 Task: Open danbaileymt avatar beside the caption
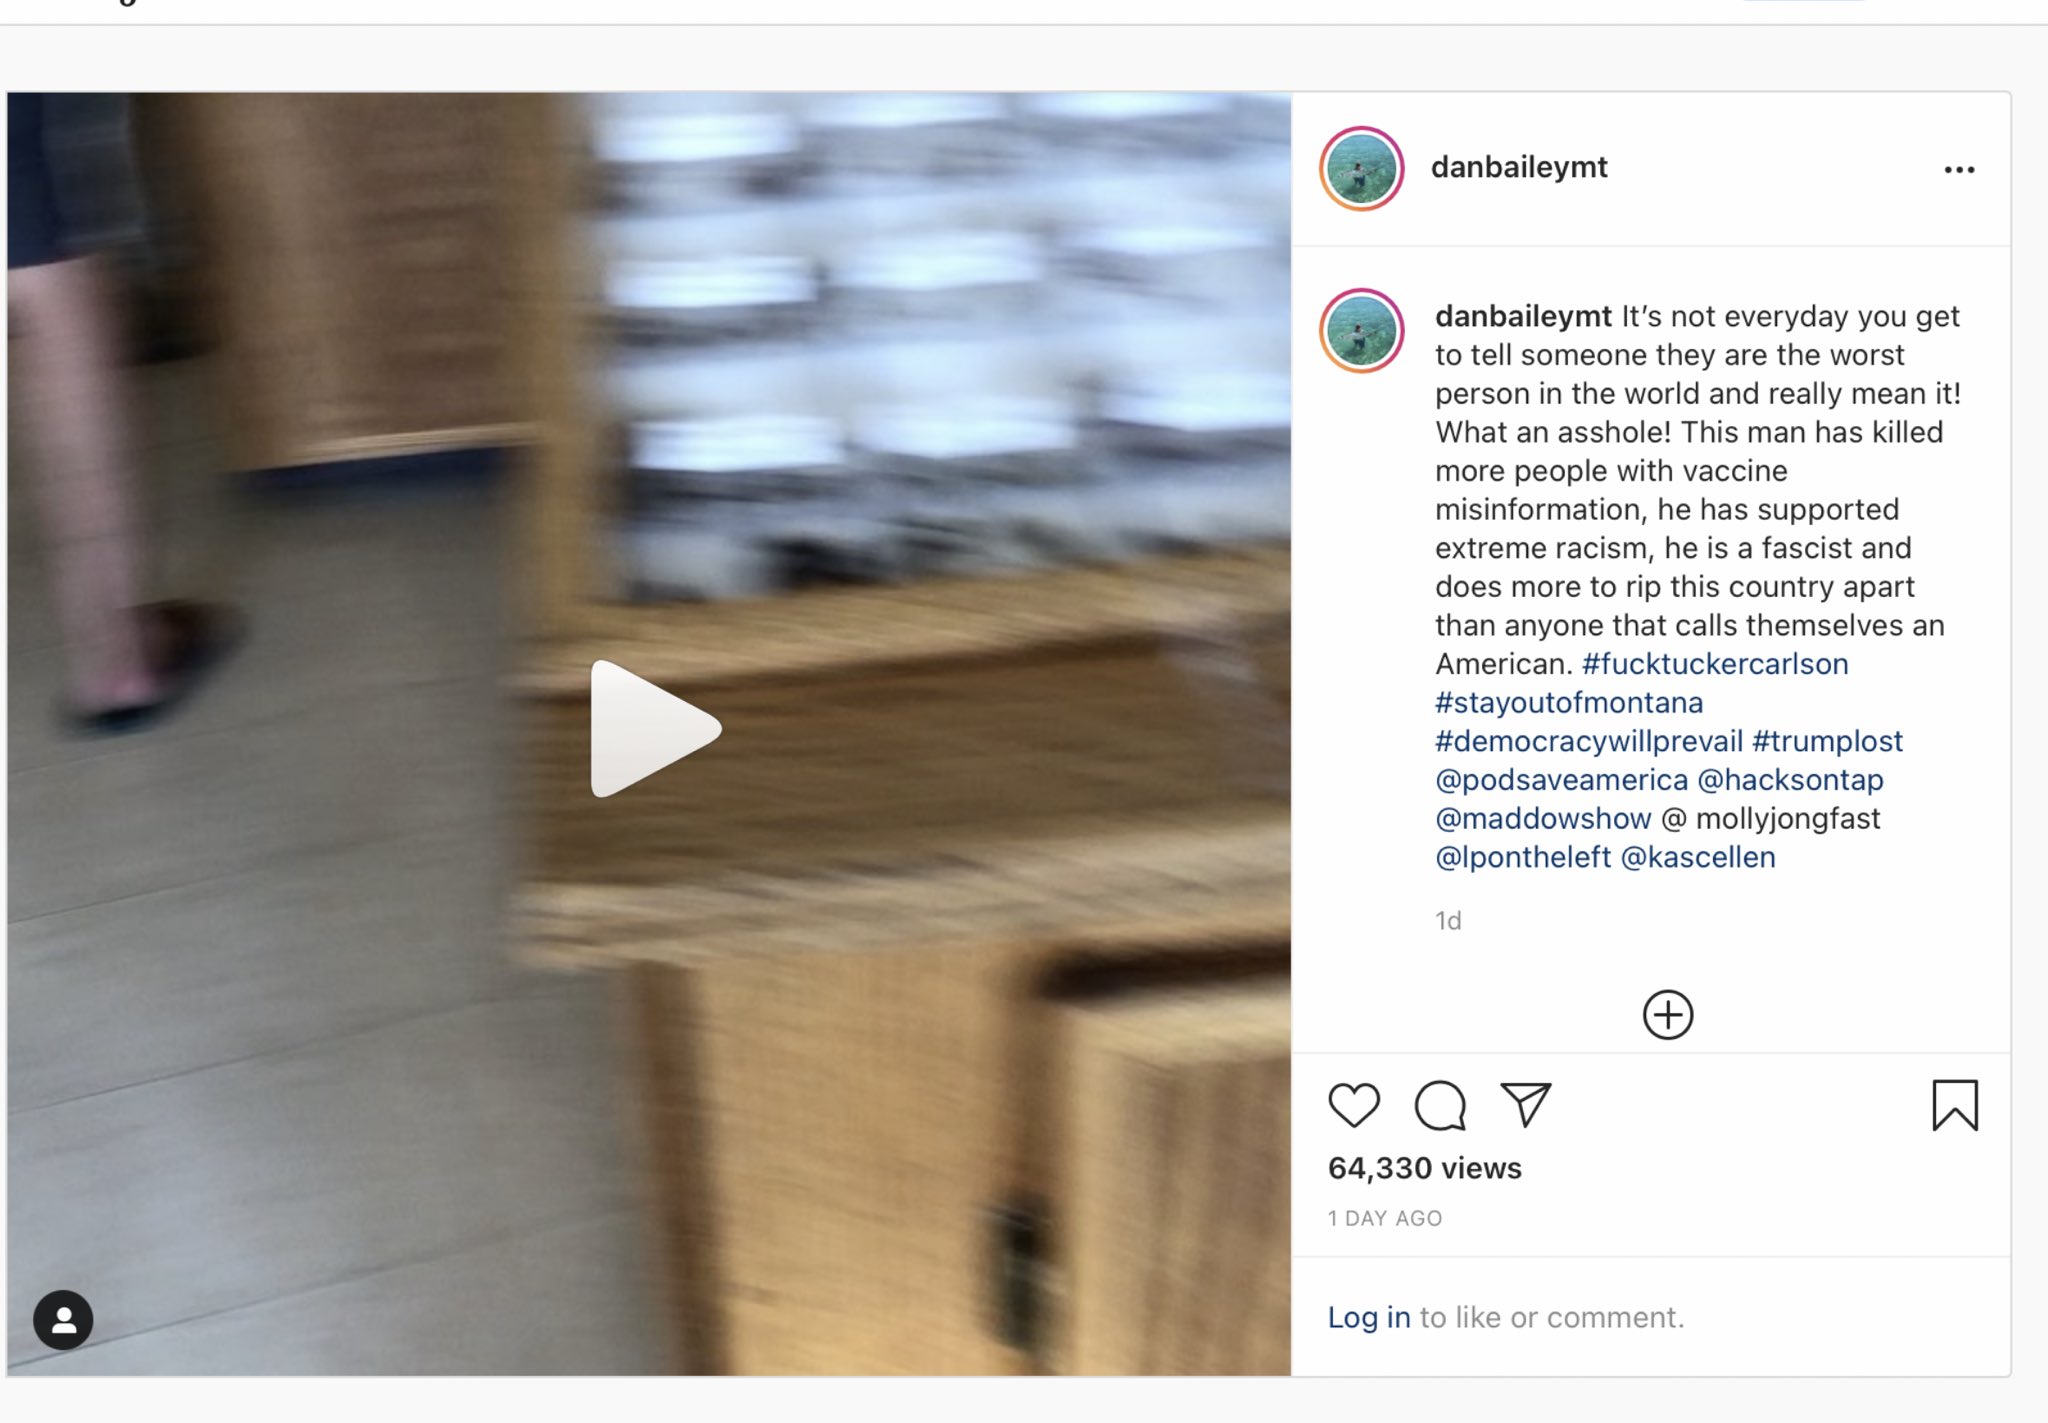(x=1361, y=331)
